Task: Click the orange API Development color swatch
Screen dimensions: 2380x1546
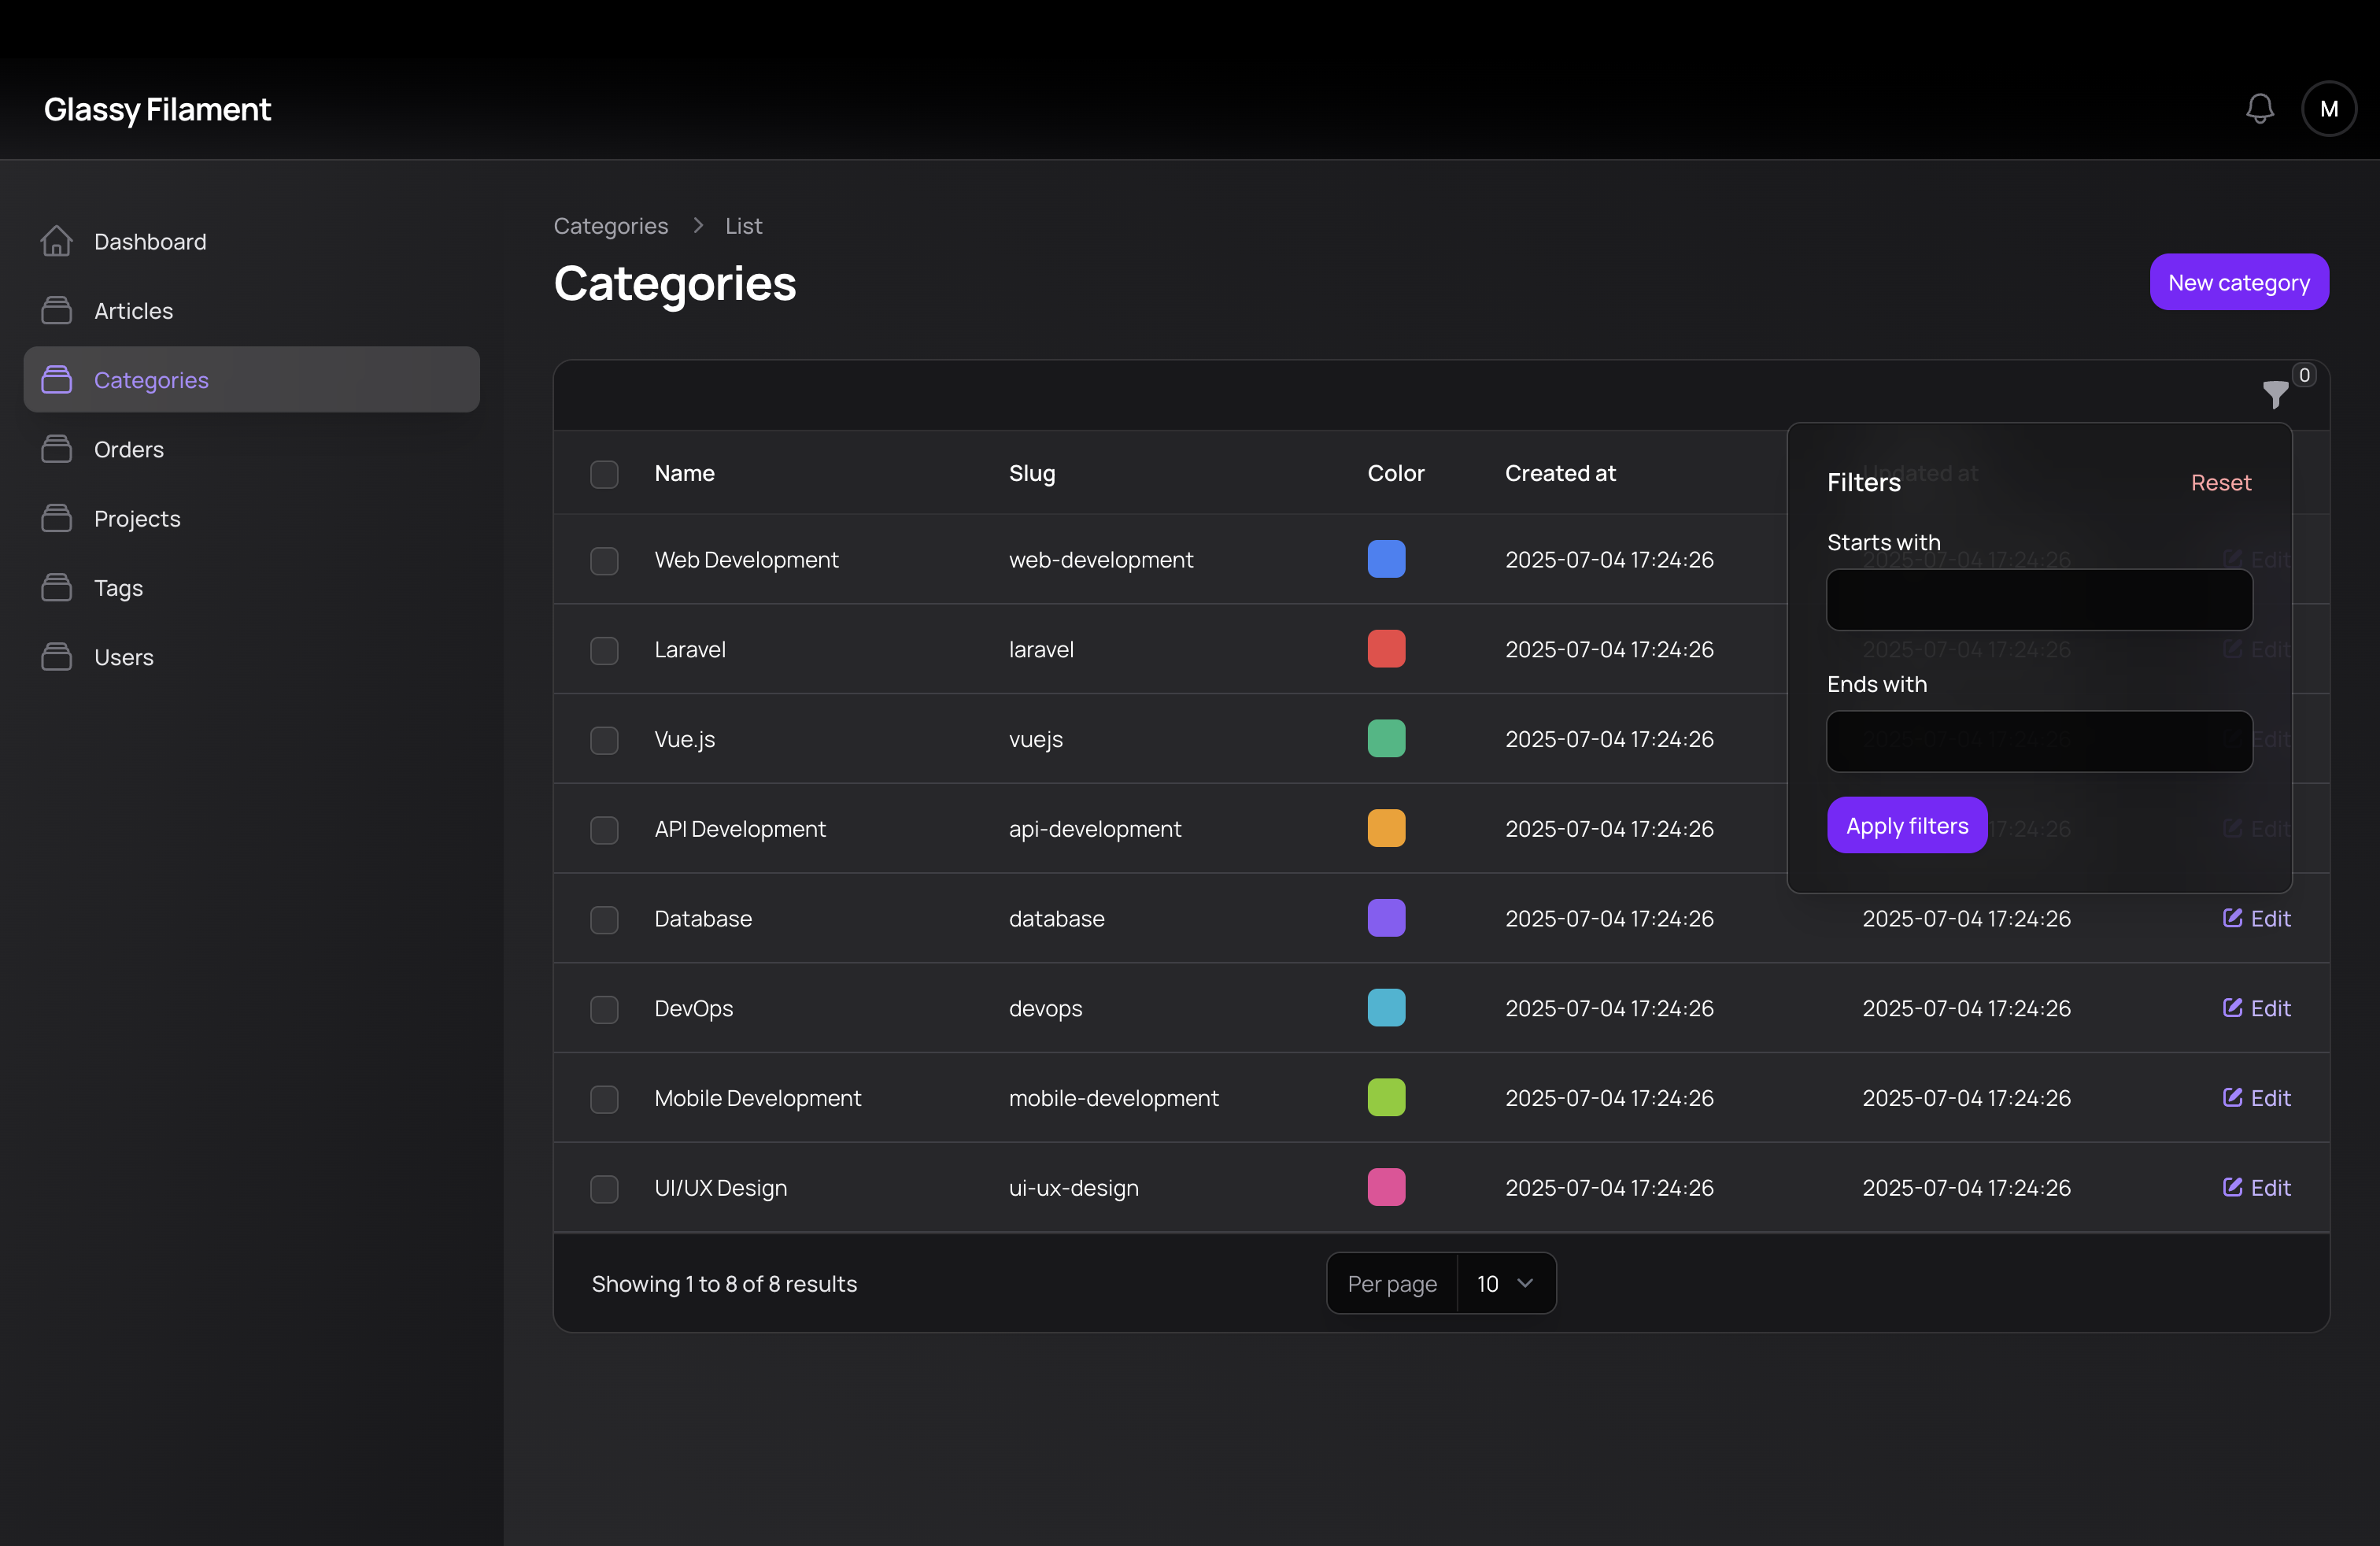Action: coord(1386,828)
